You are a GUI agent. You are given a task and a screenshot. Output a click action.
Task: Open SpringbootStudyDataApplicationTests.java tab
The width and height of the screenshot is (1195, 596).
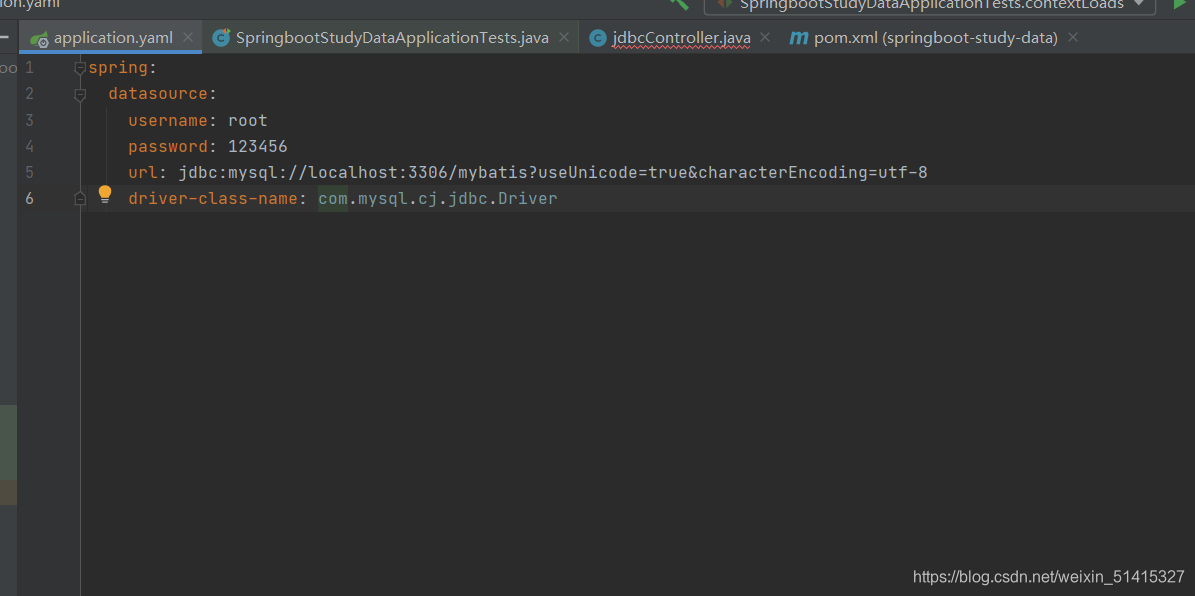(392, 37)
